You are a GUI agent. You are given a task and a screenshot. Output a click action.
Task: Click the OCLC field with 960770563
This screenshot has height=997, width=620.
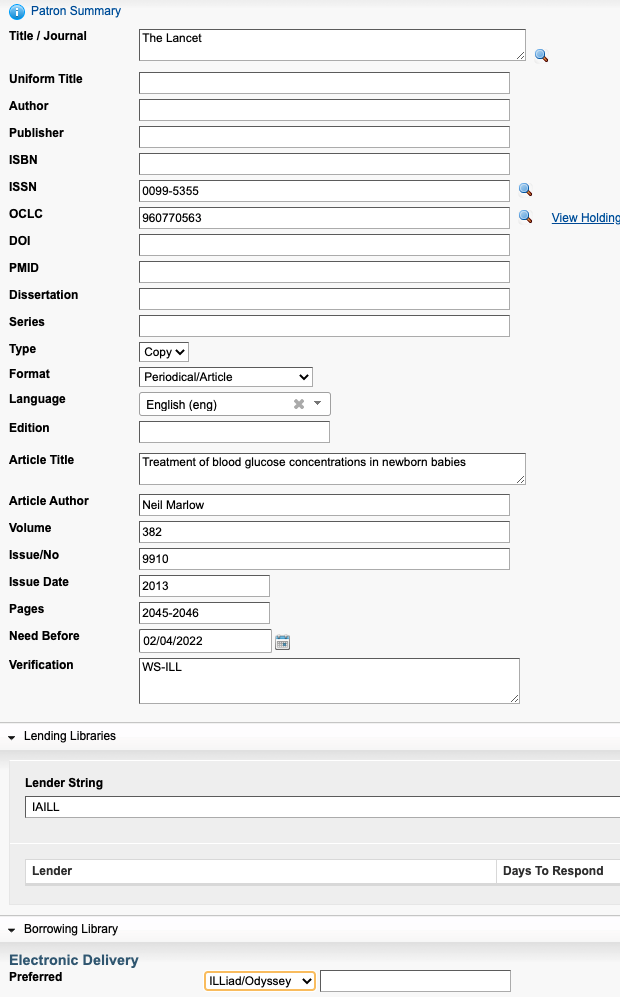pyautogui.click(x=324, y=217)
